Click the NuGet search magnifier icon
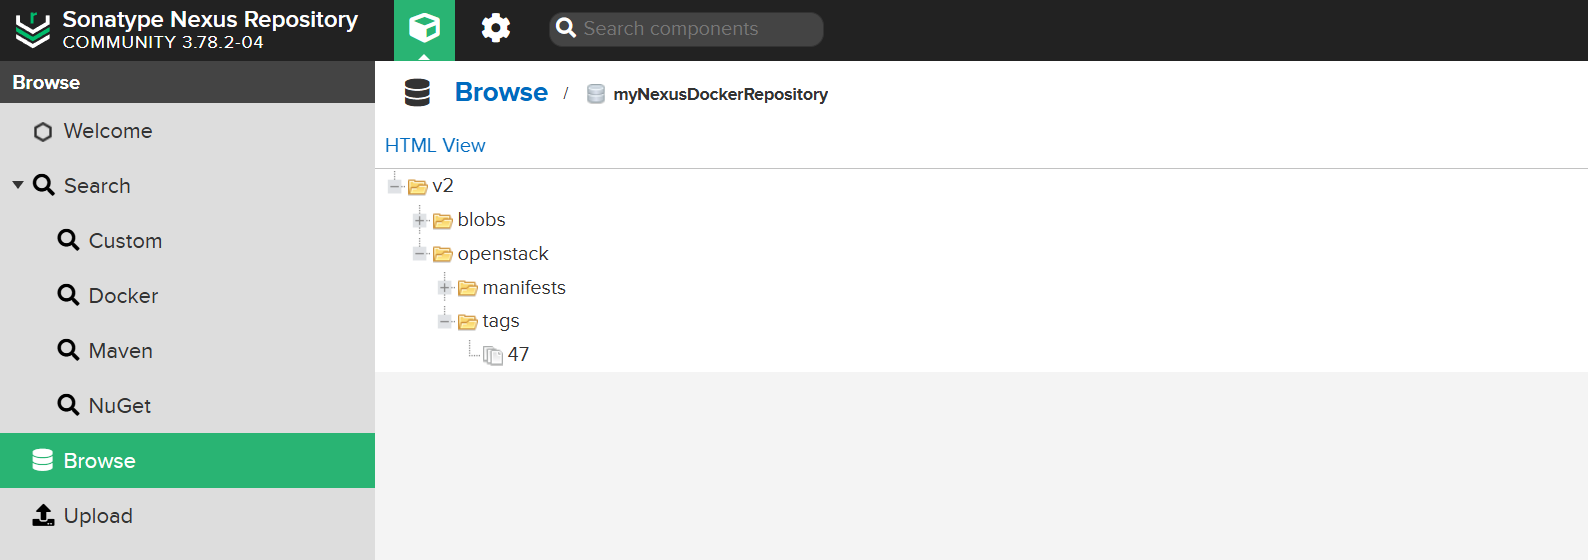The image size is (1588, 560). pyautogui.click(x=68, y=405)
